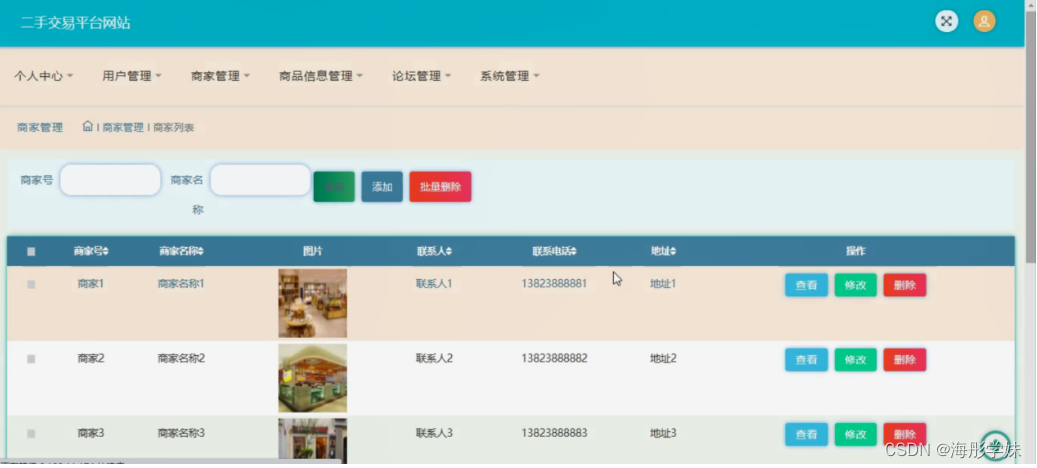Click 商家管理 in the breadcrumb trail
The image size is (1037, 468).
point(123,128)
